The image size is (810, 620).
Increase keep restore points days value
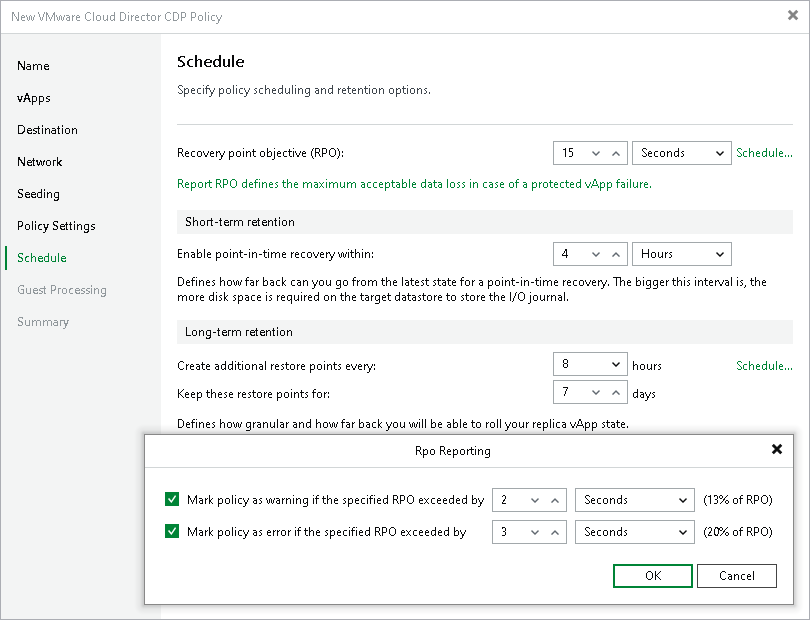(616, 393)
